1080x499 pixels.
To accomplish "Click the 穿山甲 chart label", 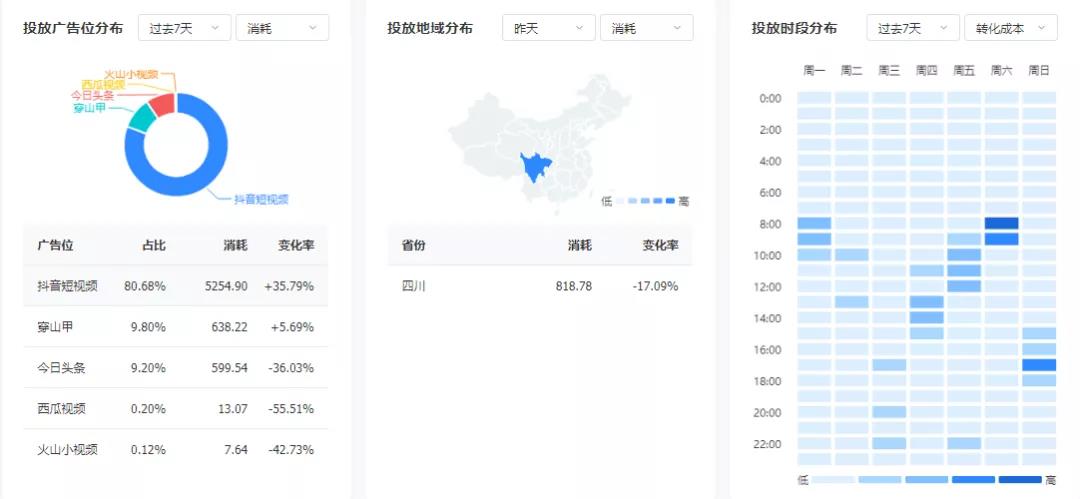I will point(90,108).
